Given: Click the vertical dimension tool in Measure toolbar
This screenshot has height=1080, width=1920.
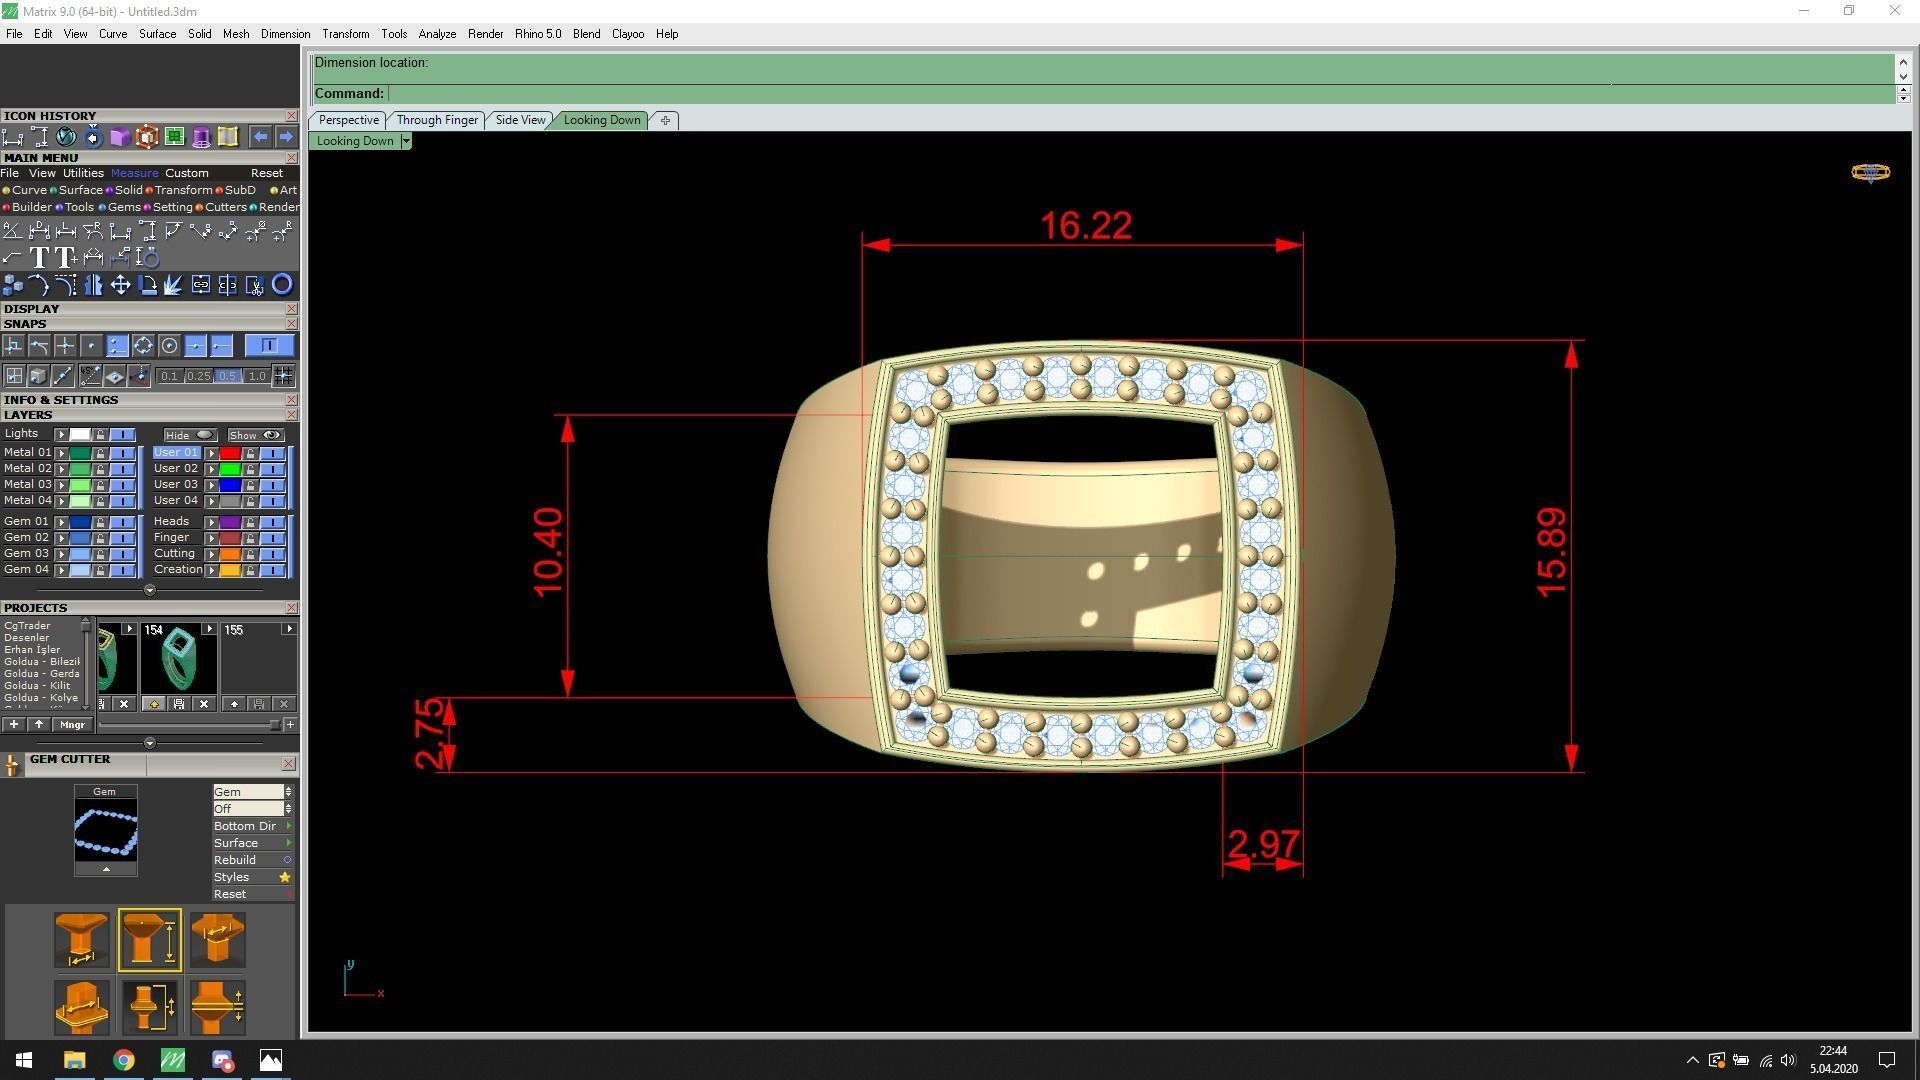Looking at the screenshot, I should coord(147,232).
